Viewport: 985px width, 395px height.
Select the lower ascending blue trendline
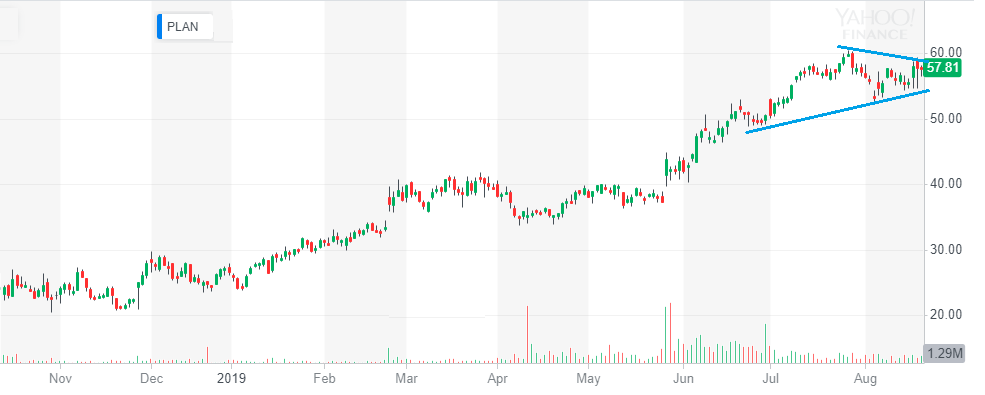(837, 112)
